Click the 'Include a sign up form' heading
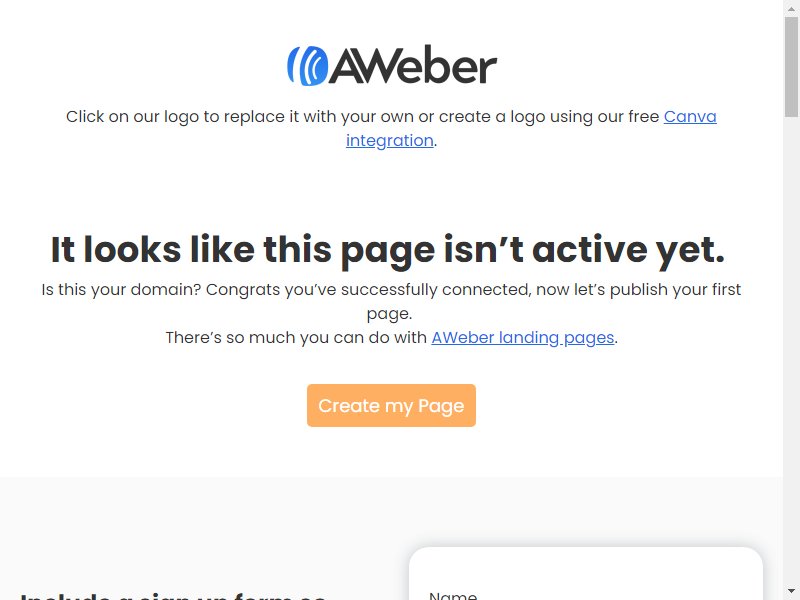The height and width of the screenshot is (600, 800). point(172,595)
